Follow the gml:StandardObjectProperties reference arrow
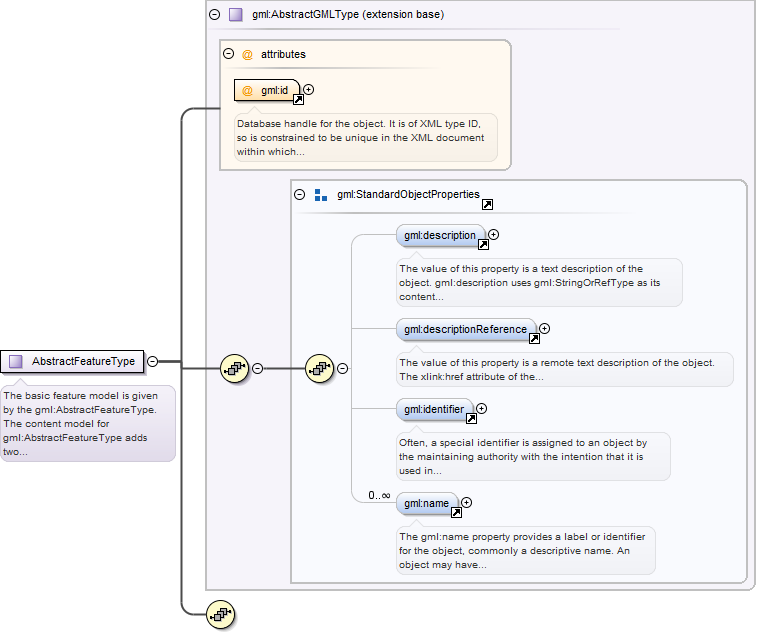This screenshot has width=757, height=634. tap(487, 204)
